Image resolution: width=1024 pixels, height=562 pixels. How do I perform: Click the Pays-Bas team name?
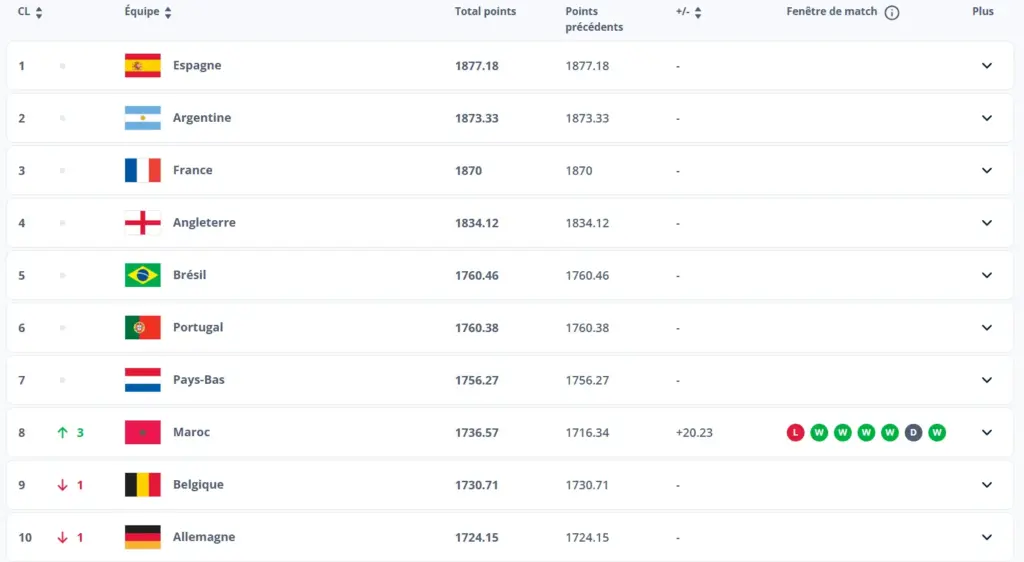[199, 380]
